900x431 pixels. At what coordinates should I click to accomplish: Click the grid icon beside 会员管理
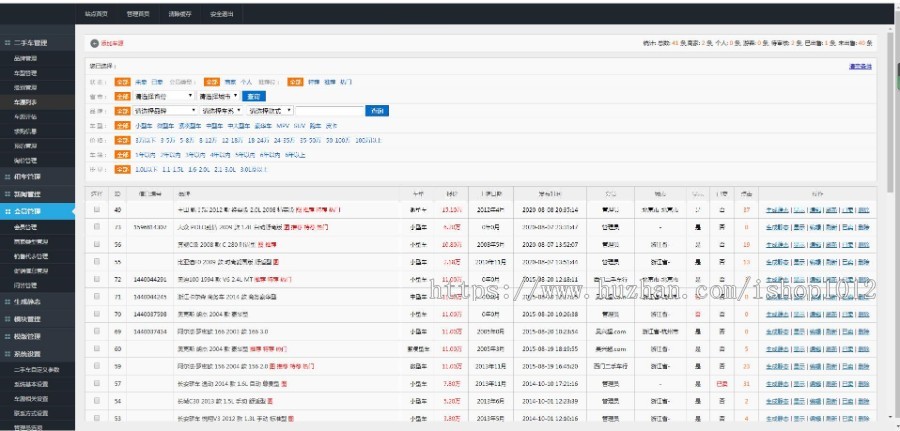point(6,212)
